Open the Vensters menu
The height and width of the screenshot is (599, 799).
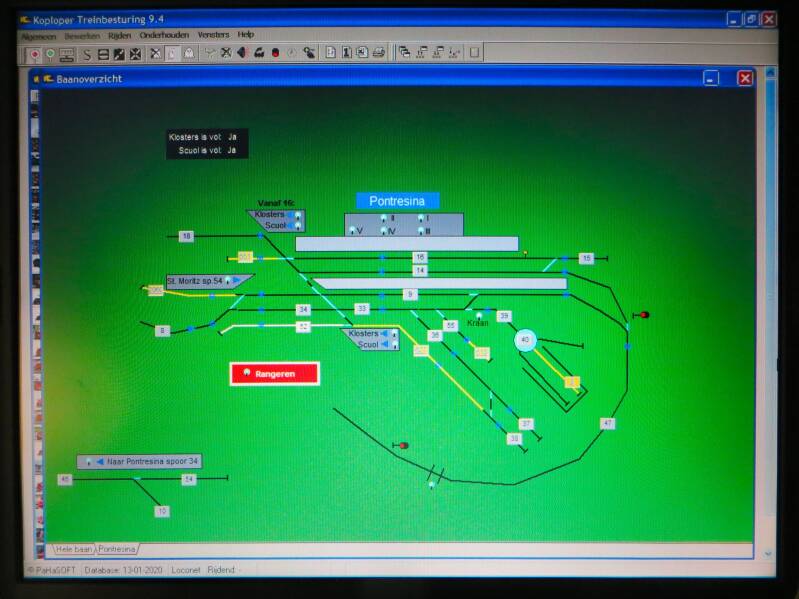click(x=213, y=35)
